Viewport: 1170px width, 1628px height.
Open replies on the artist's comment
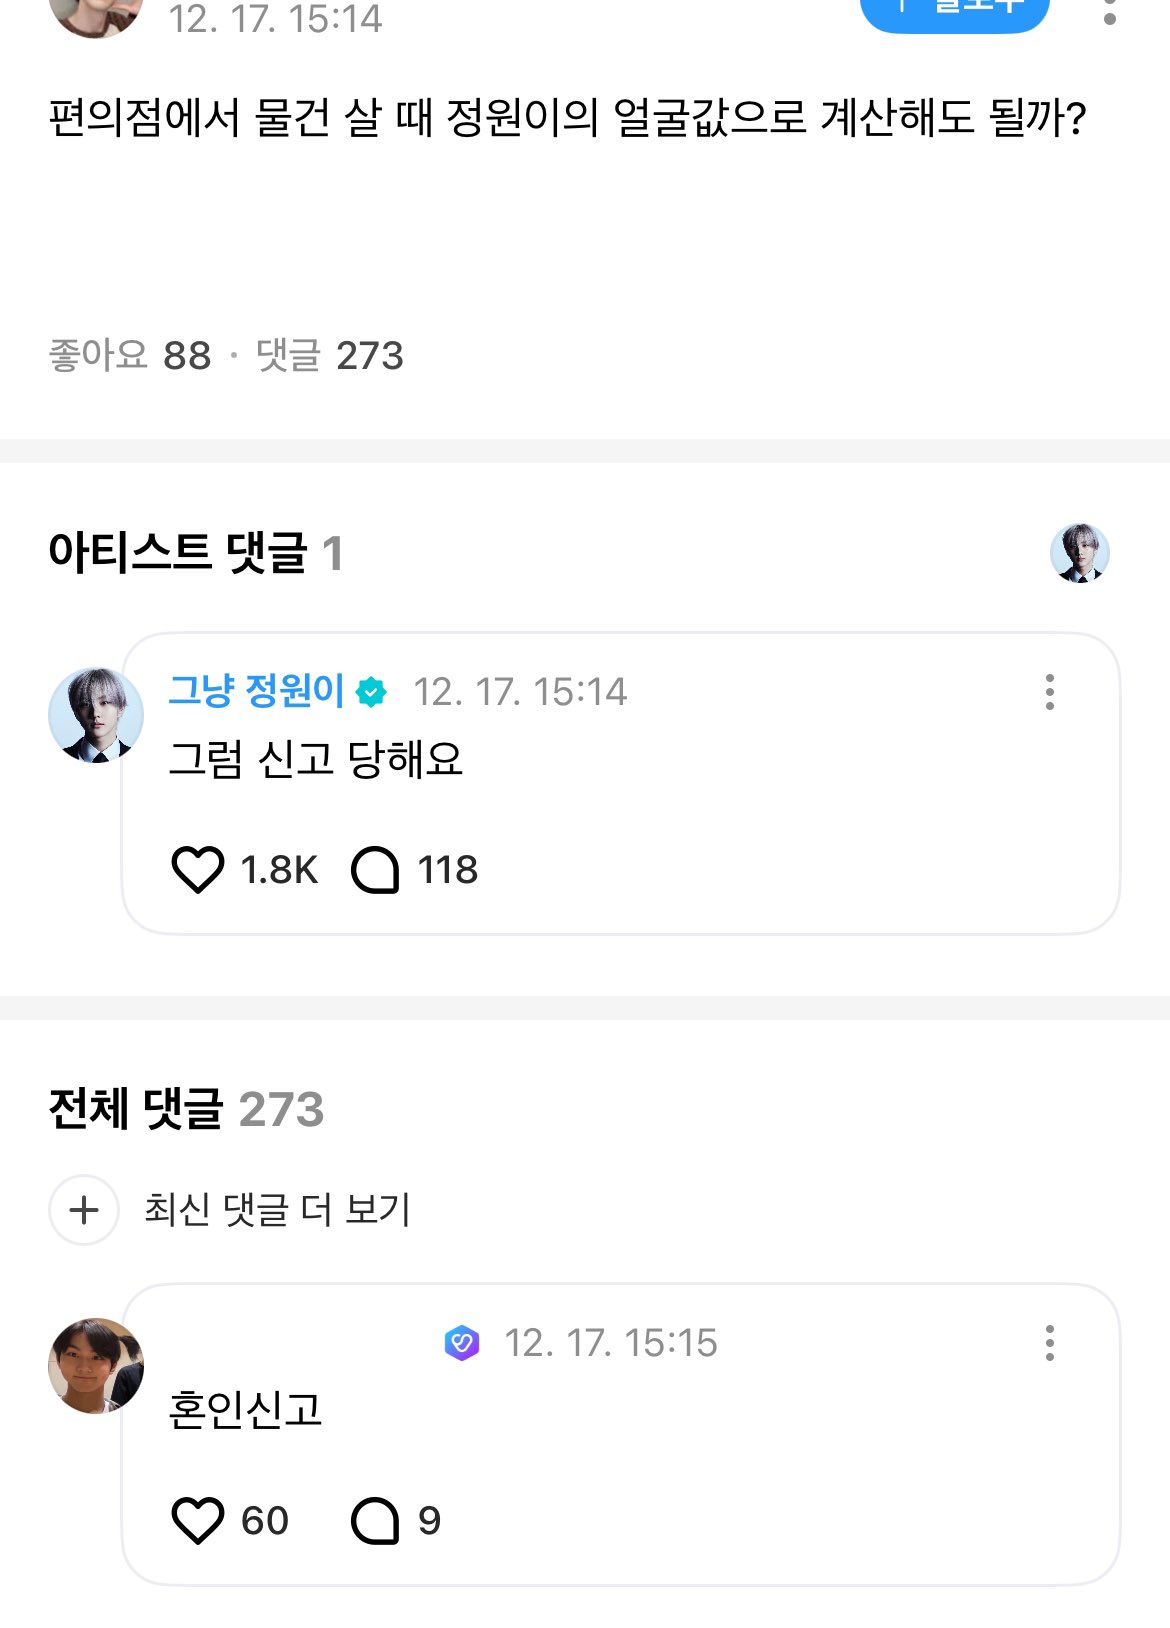(x=375, y=869)
